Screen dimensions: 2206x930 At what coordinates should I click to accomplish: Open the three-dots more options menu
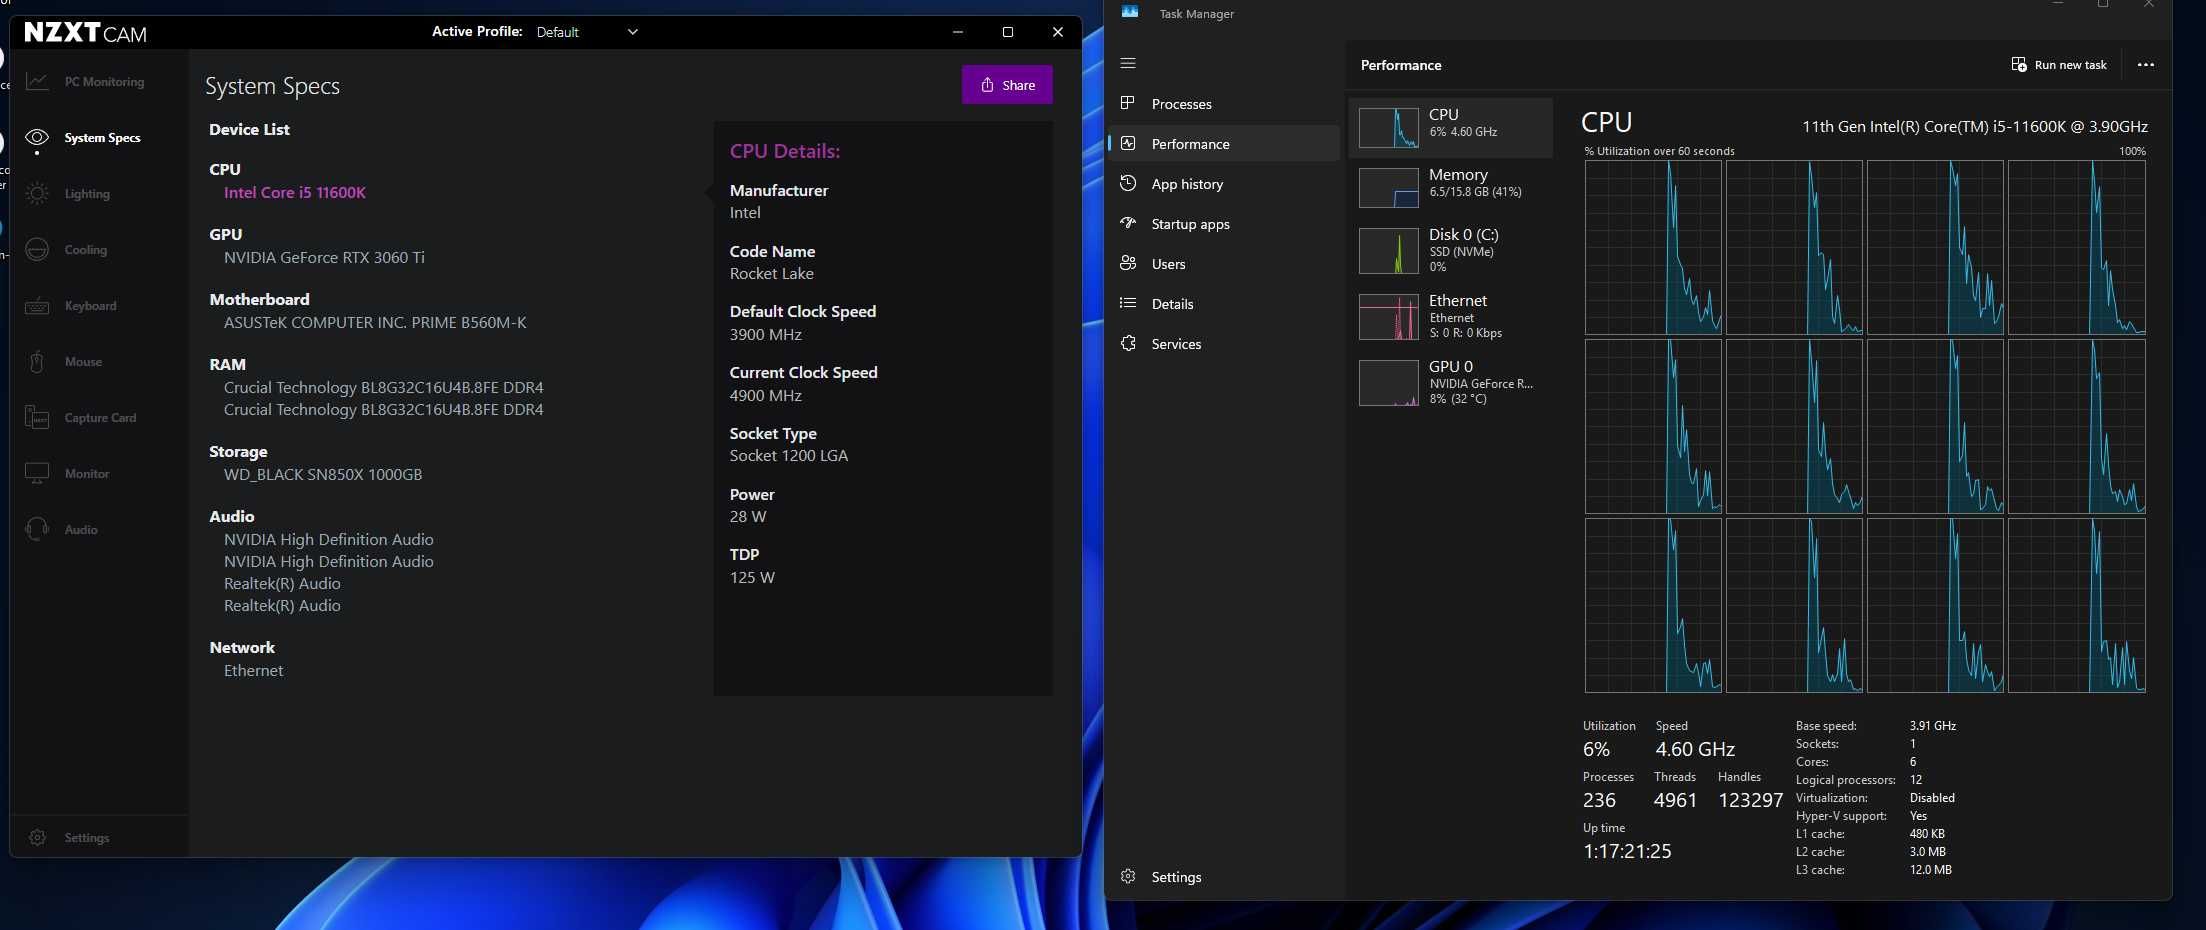click(2145, 64)
